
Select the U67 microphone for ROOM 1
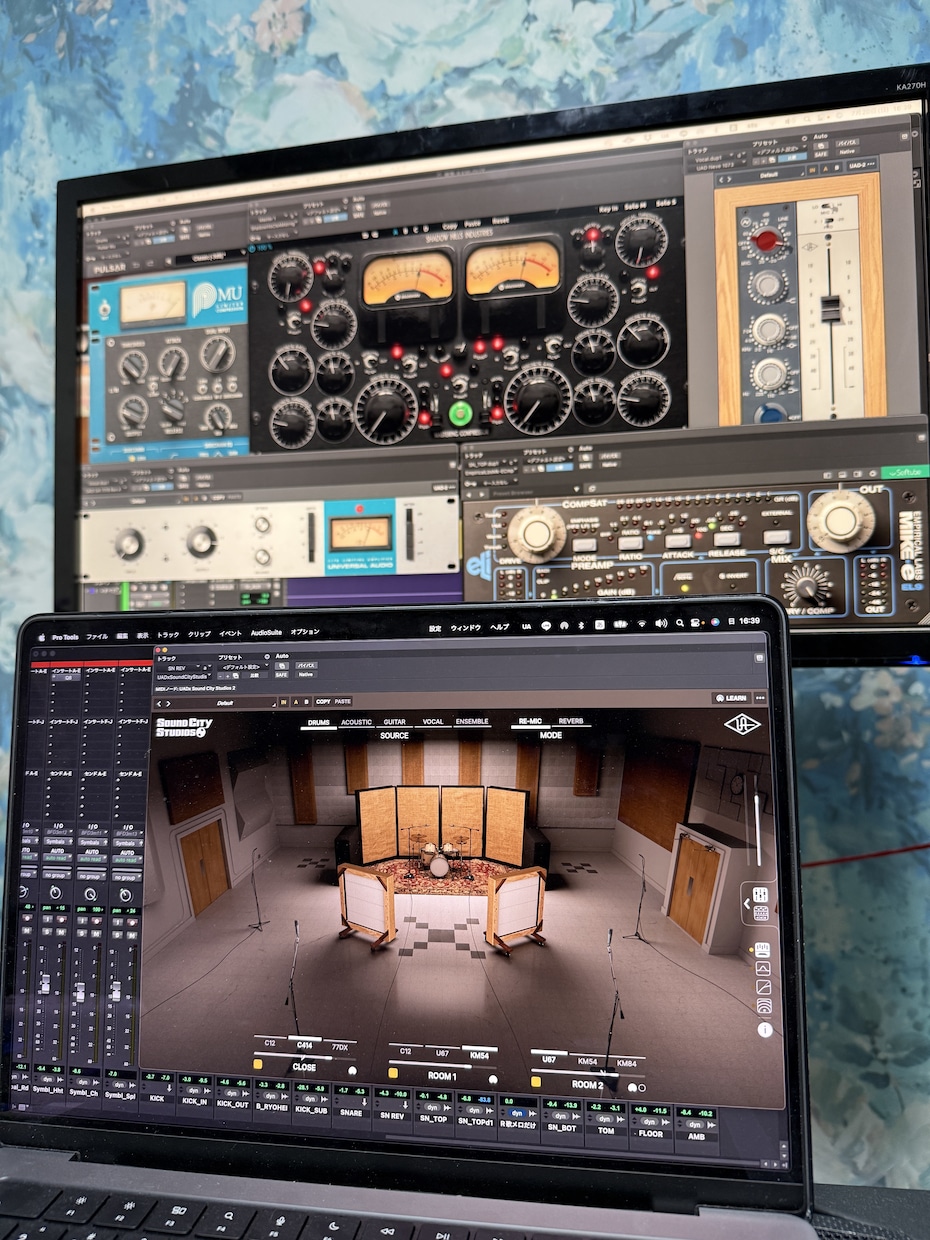[441, 1054]
